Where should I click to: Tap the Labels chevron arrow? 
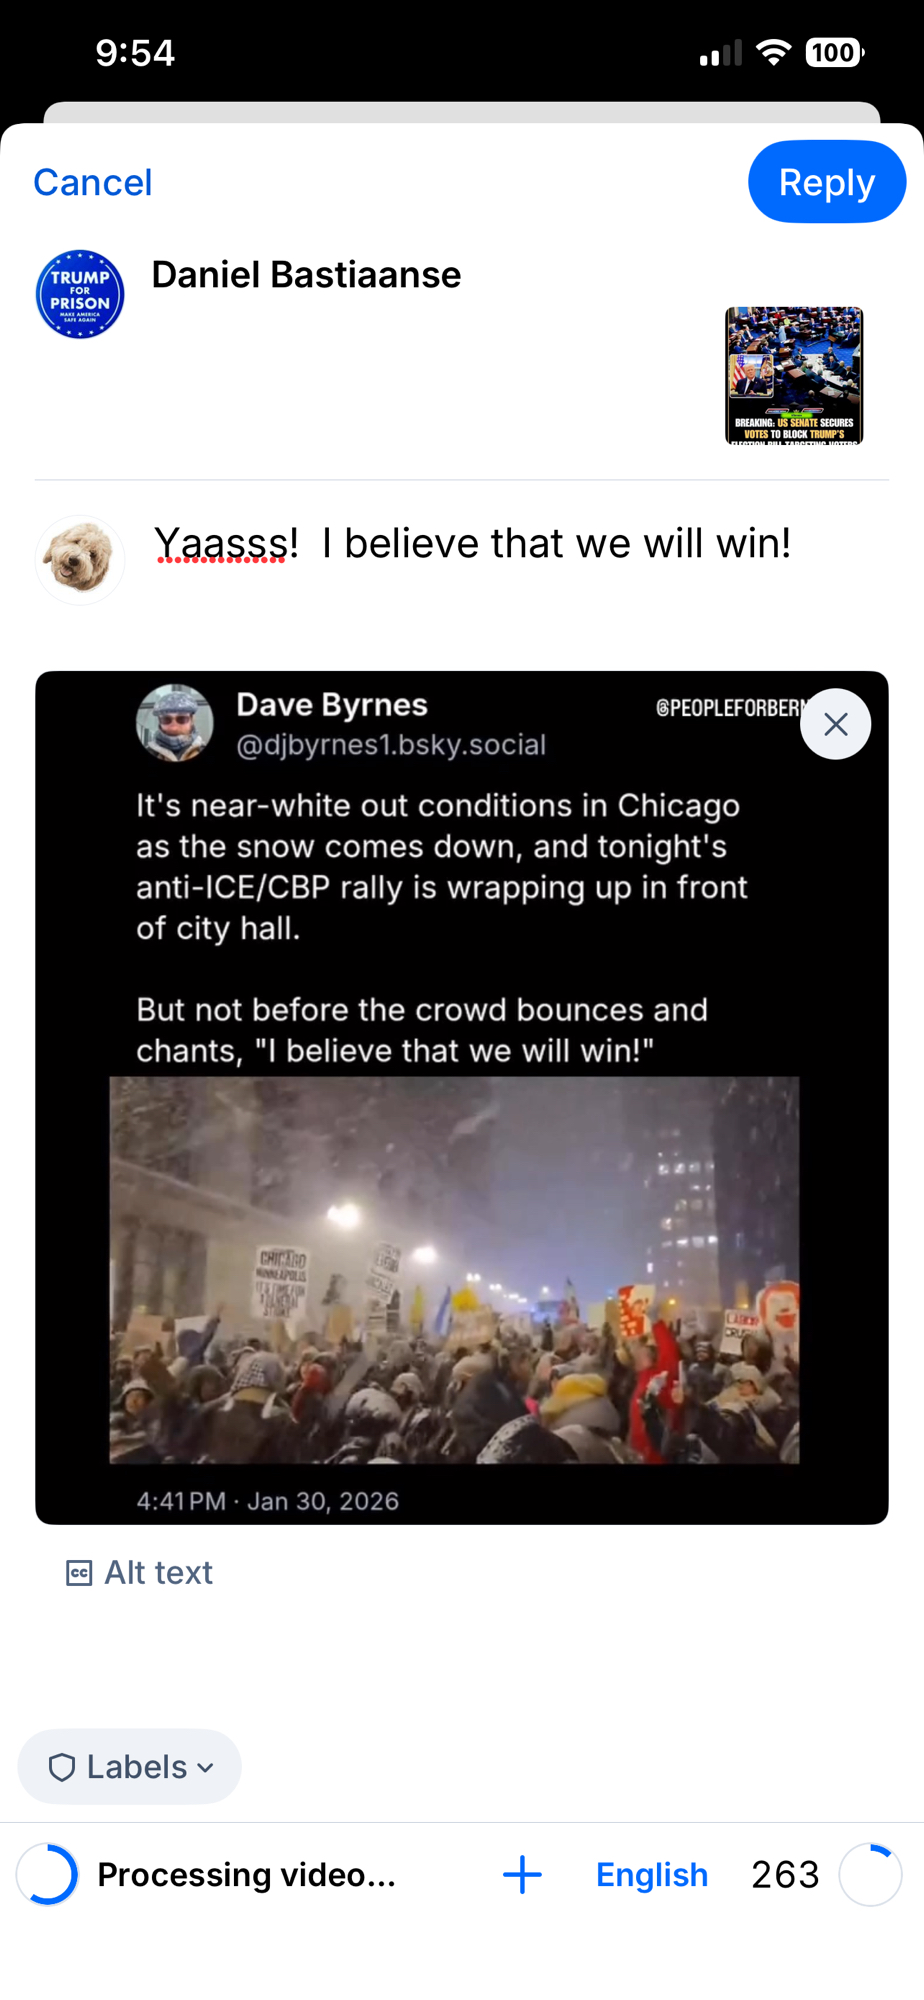206,1768
